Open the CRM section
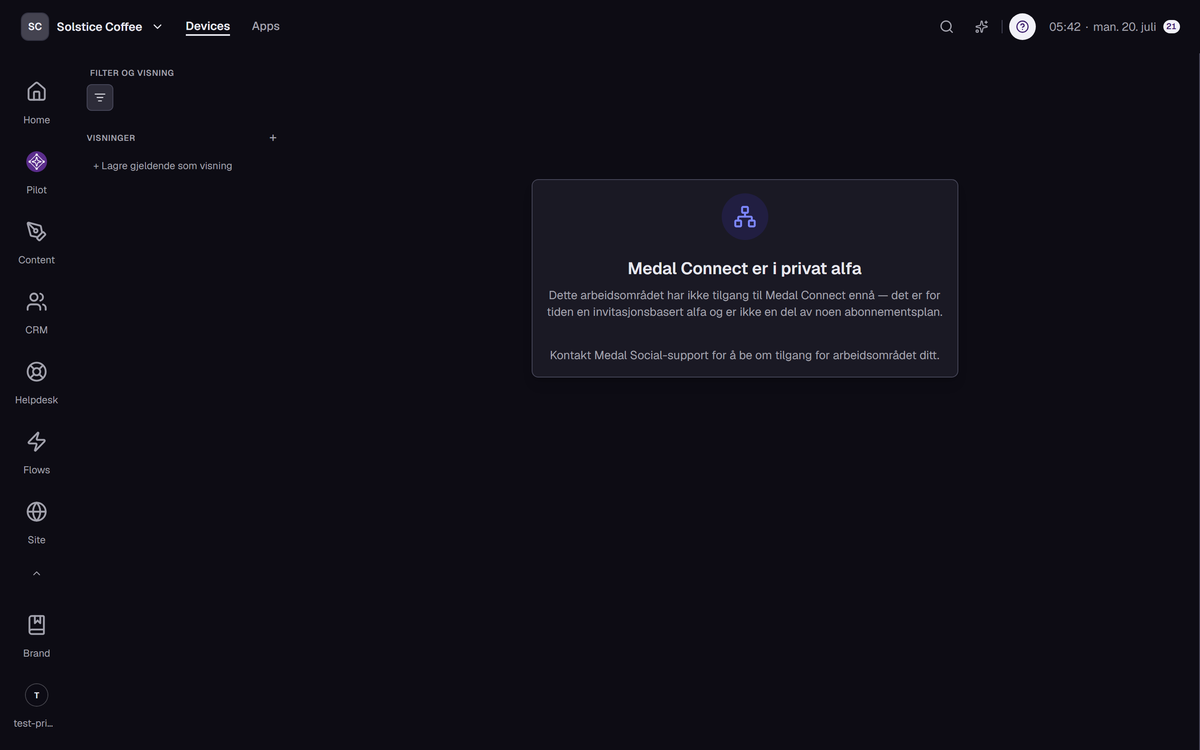 (36, 312)
